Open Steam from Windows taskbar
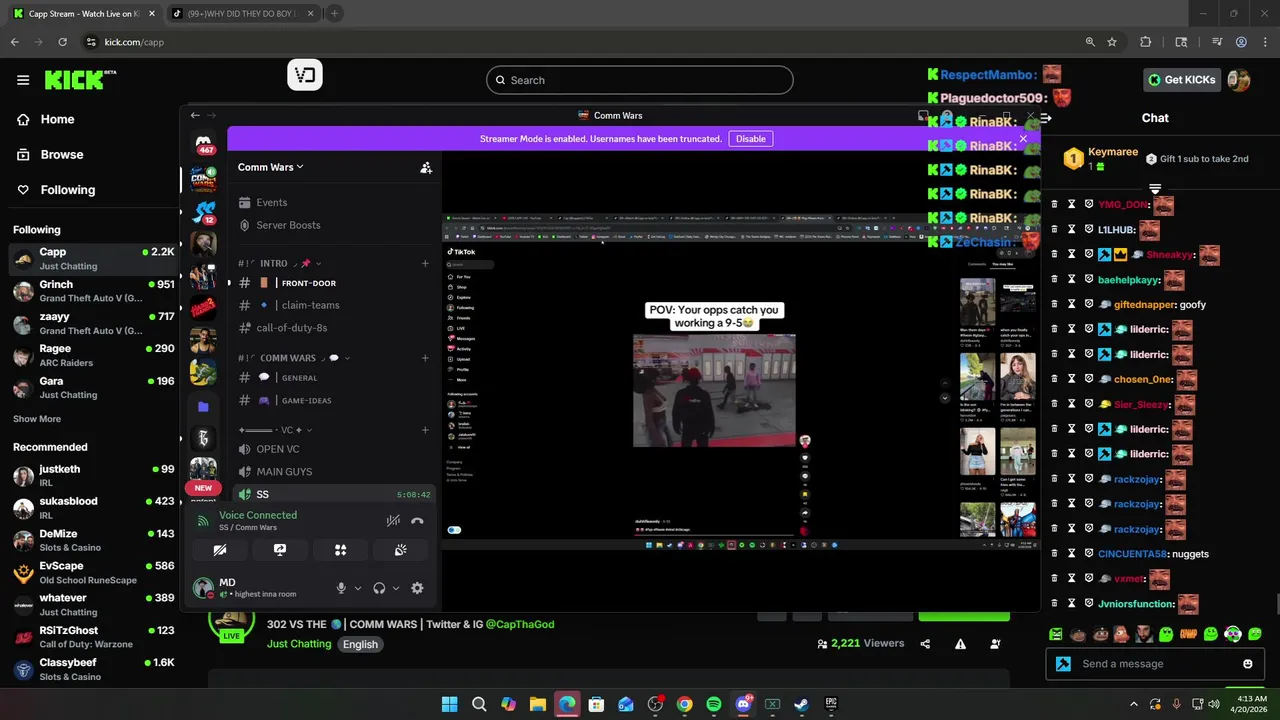The image size is (1280, 720). tap(801, 704)
